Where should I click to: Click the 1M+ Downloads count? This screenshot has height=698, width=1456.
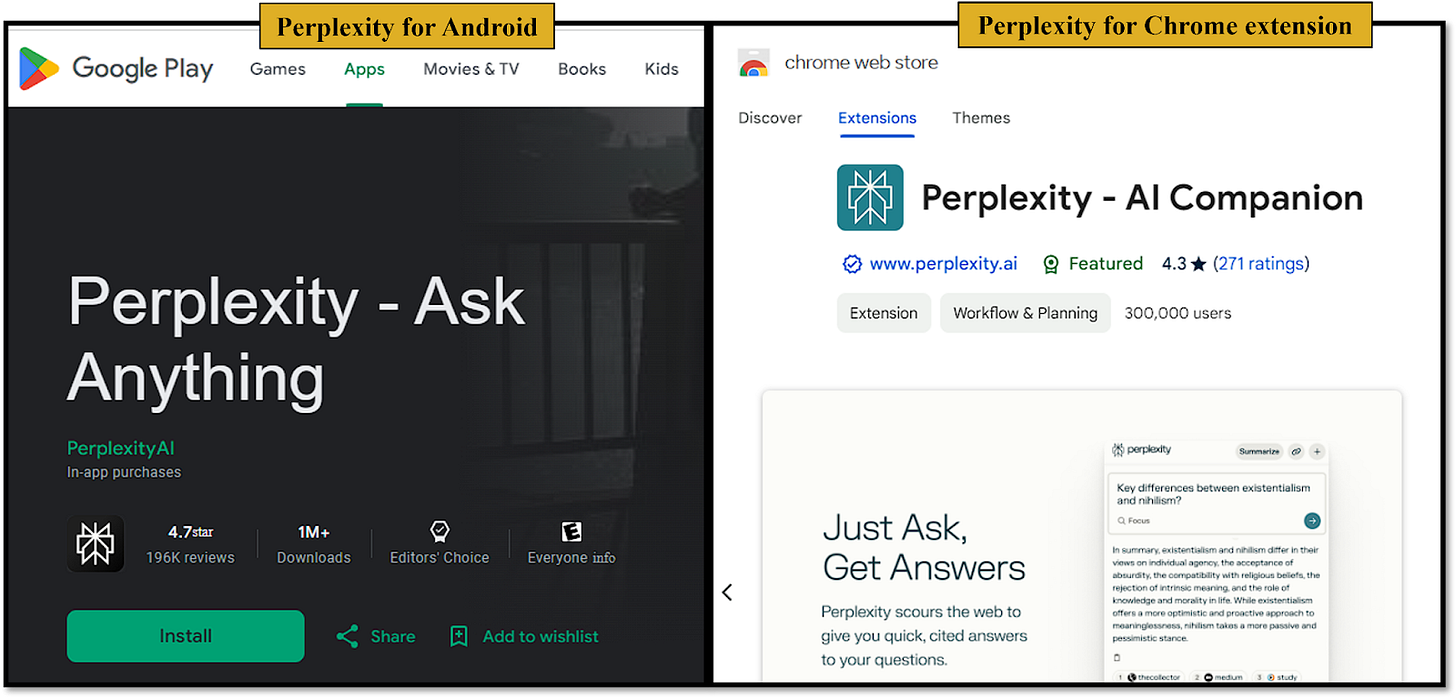(314, 545)
